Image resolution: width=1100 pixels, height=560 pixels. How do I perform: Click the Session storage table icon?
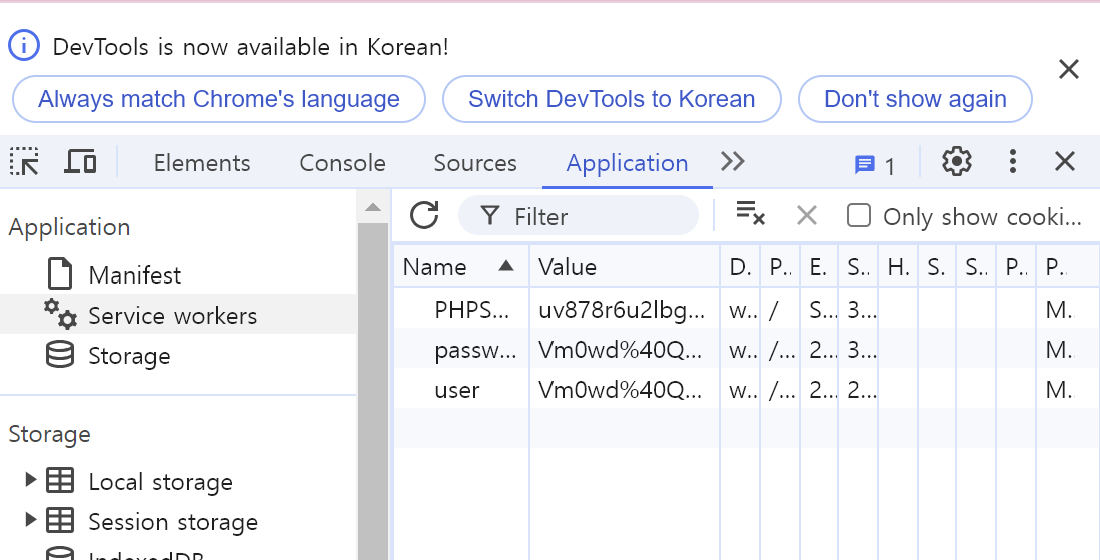[60, 521]
